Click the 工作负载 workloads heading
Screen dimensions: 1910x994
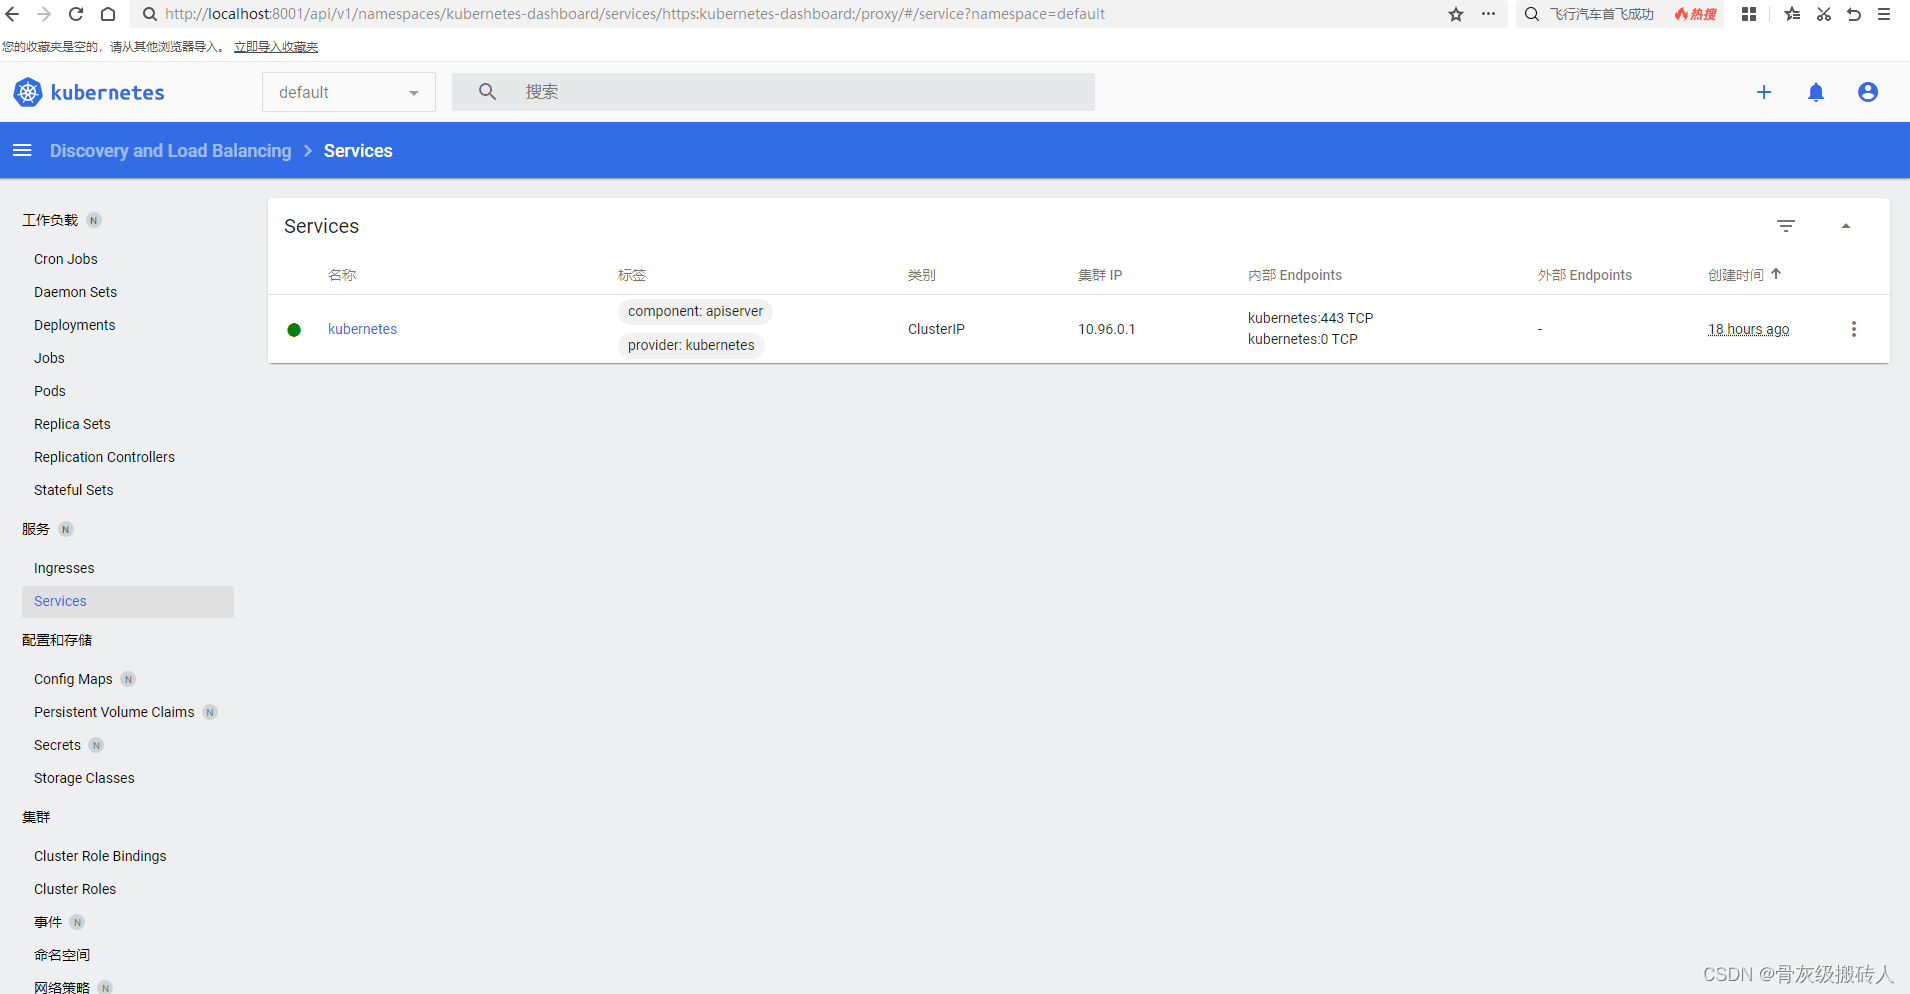(x=50, y=220)
